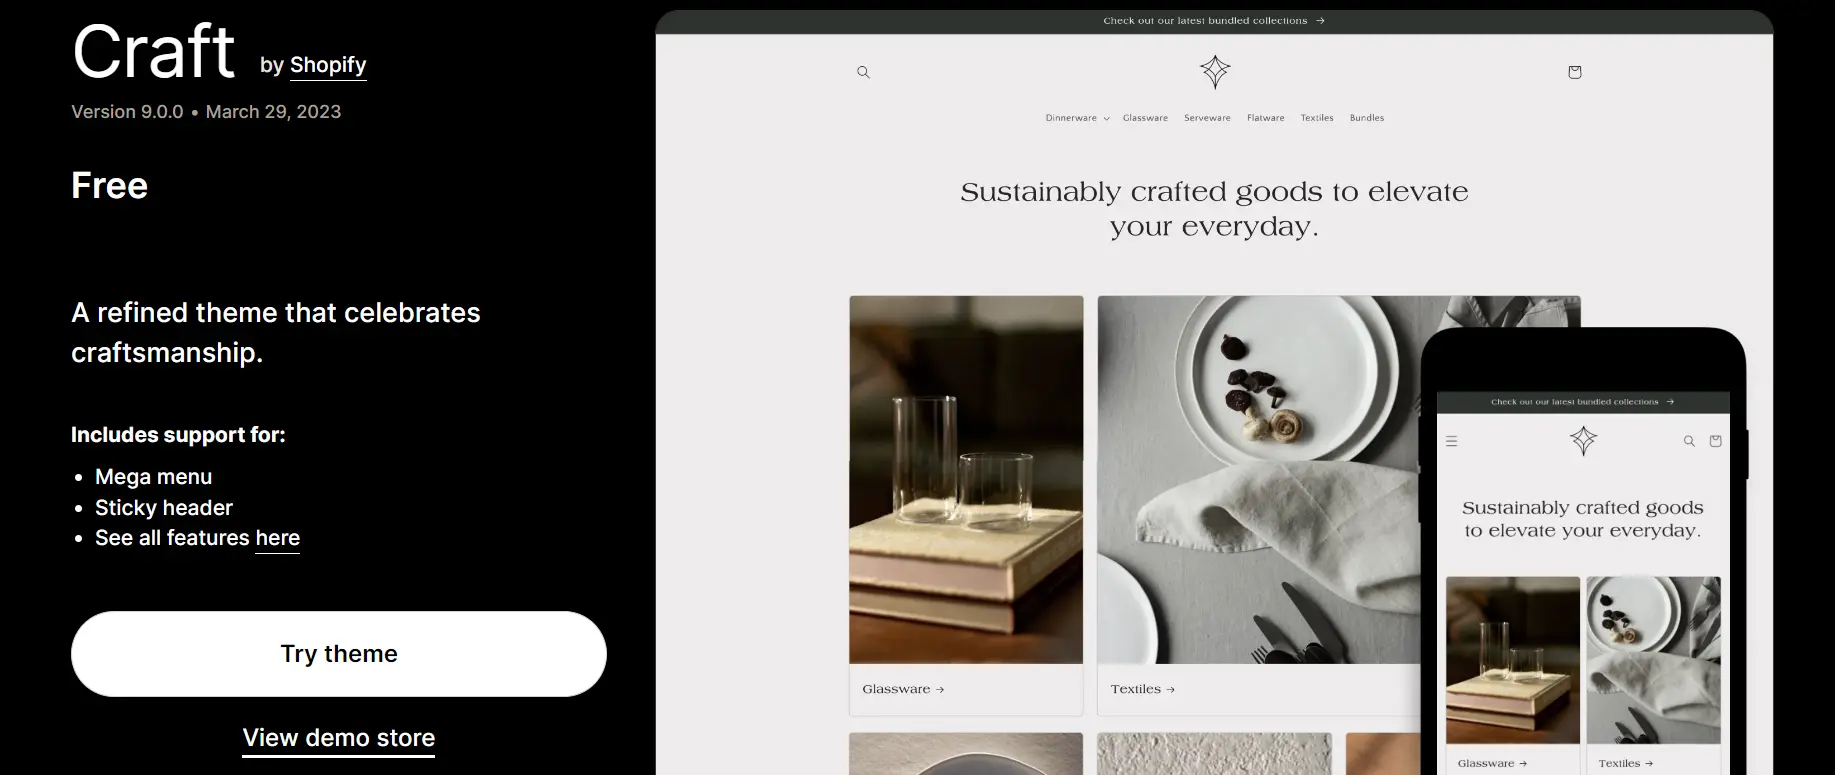Click the 'Includes support for:' heading
This screenshot has width=1835, height=775.
point(178,435)
